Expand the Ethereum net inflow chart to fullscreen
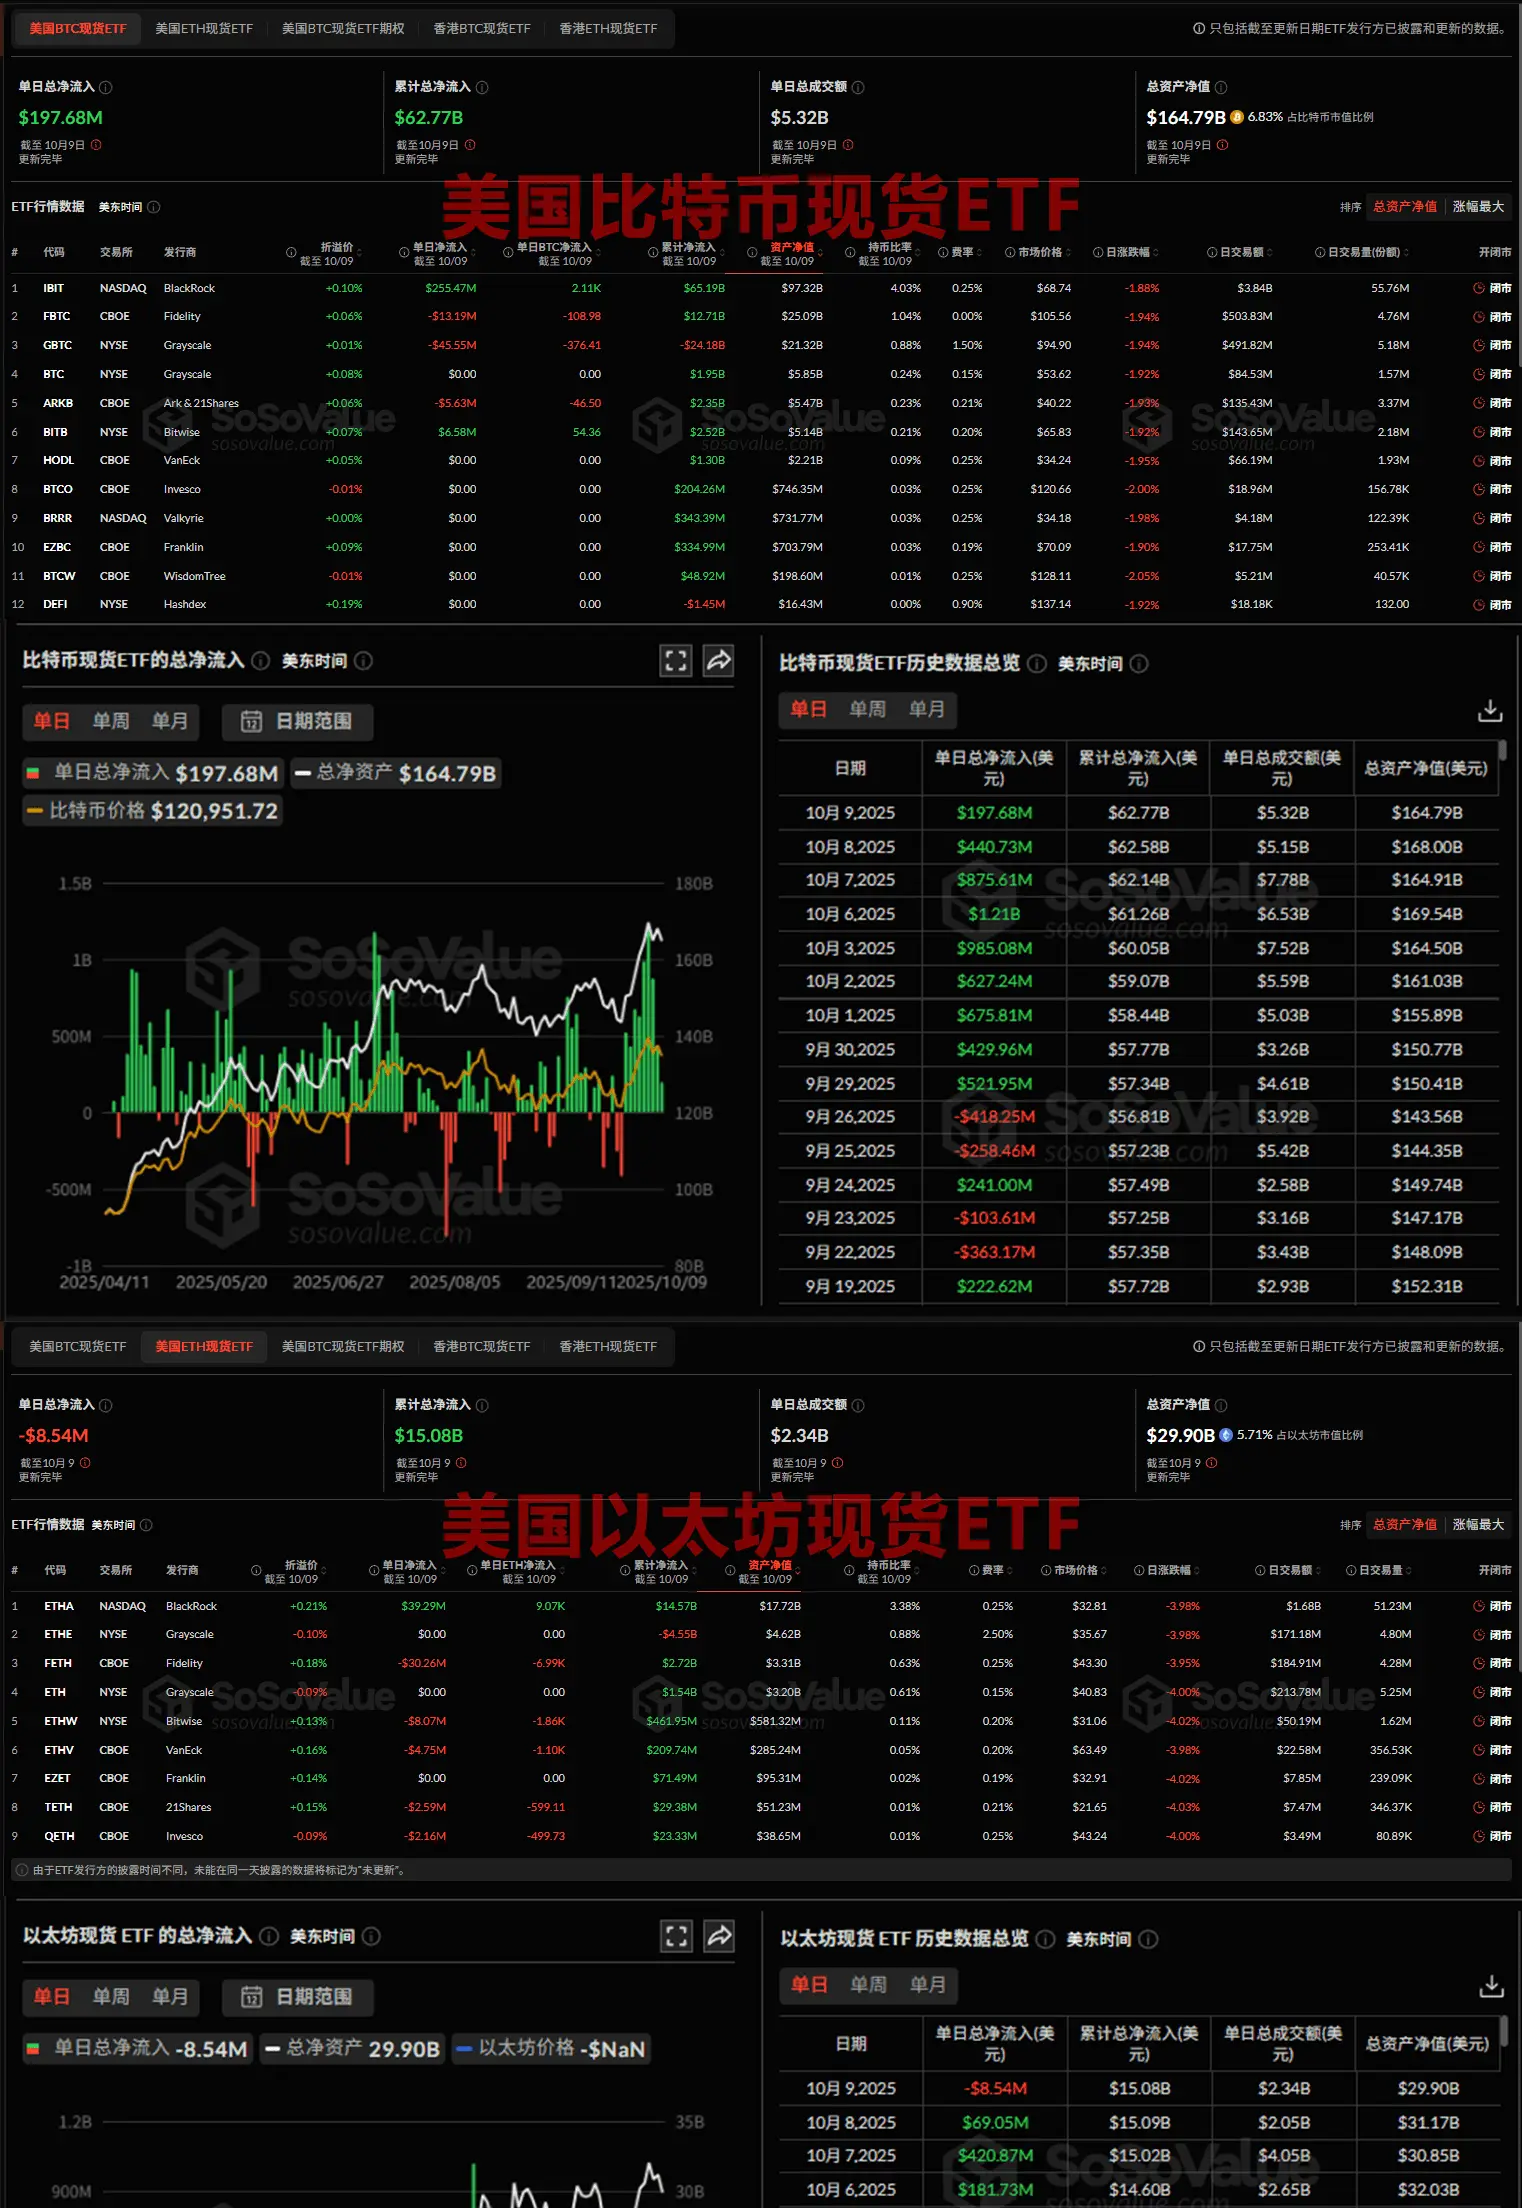This screenshot has height=2208, width=1522. (x=677, y=1936)
